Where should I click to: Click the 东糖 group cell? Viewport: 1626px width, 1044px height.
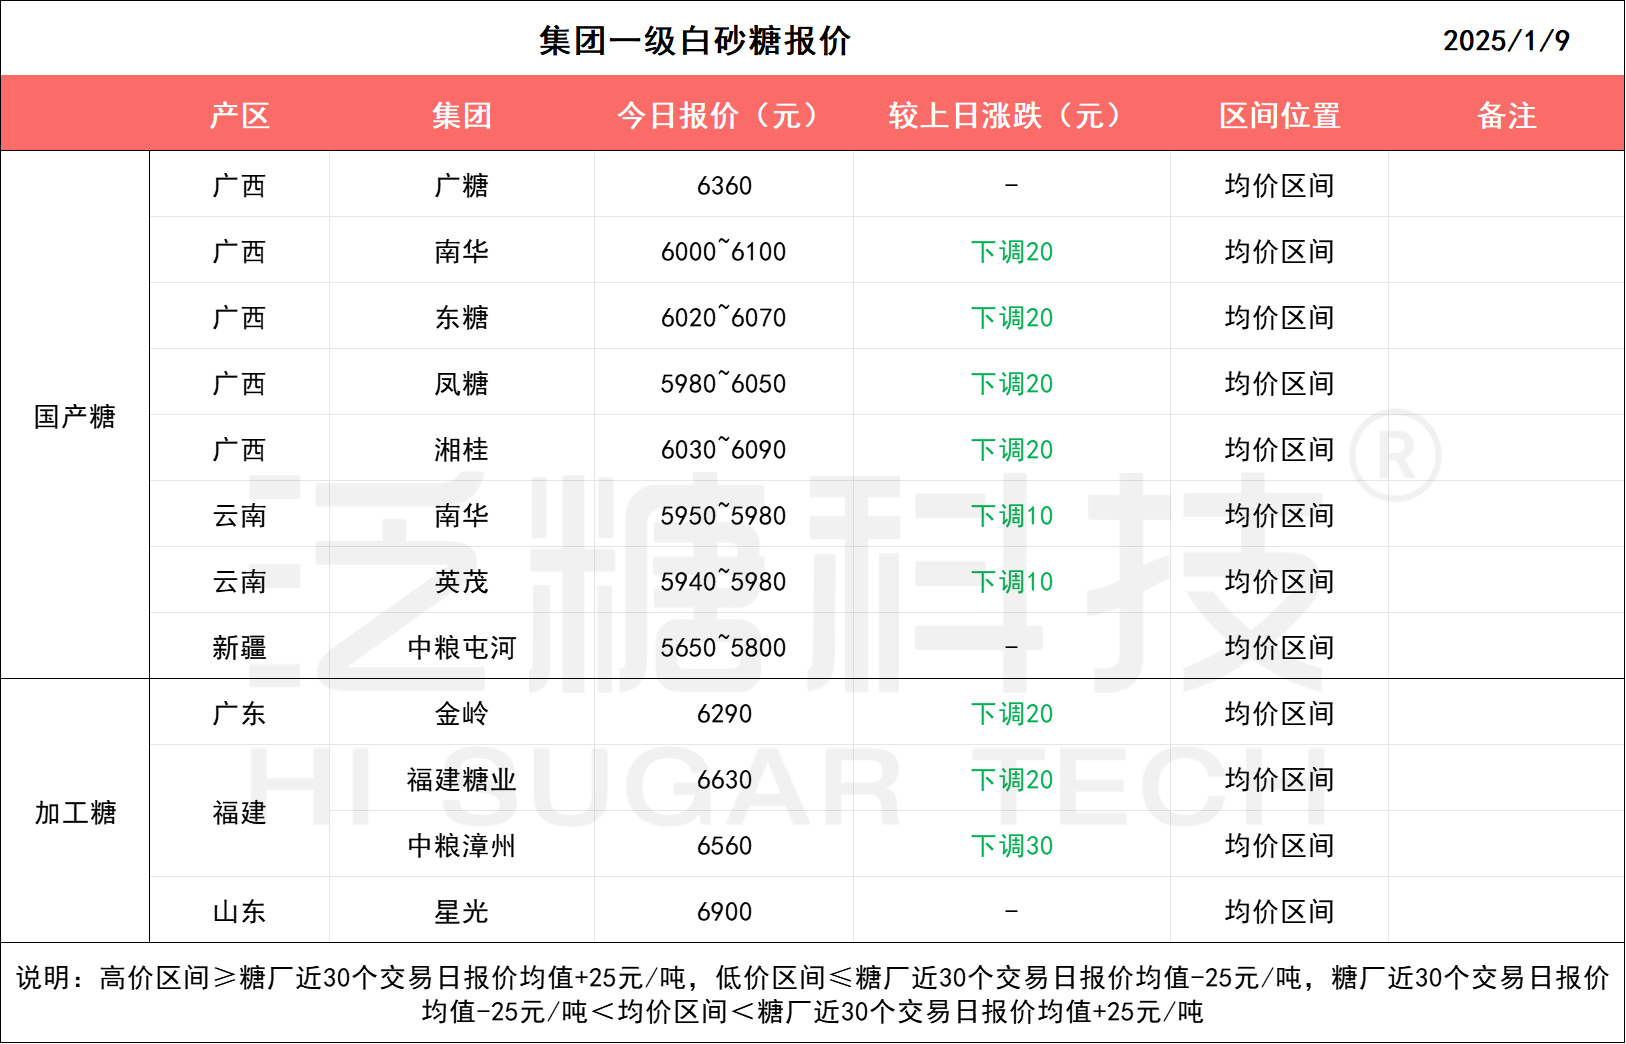pyautogui.click(x=462, y=317)
